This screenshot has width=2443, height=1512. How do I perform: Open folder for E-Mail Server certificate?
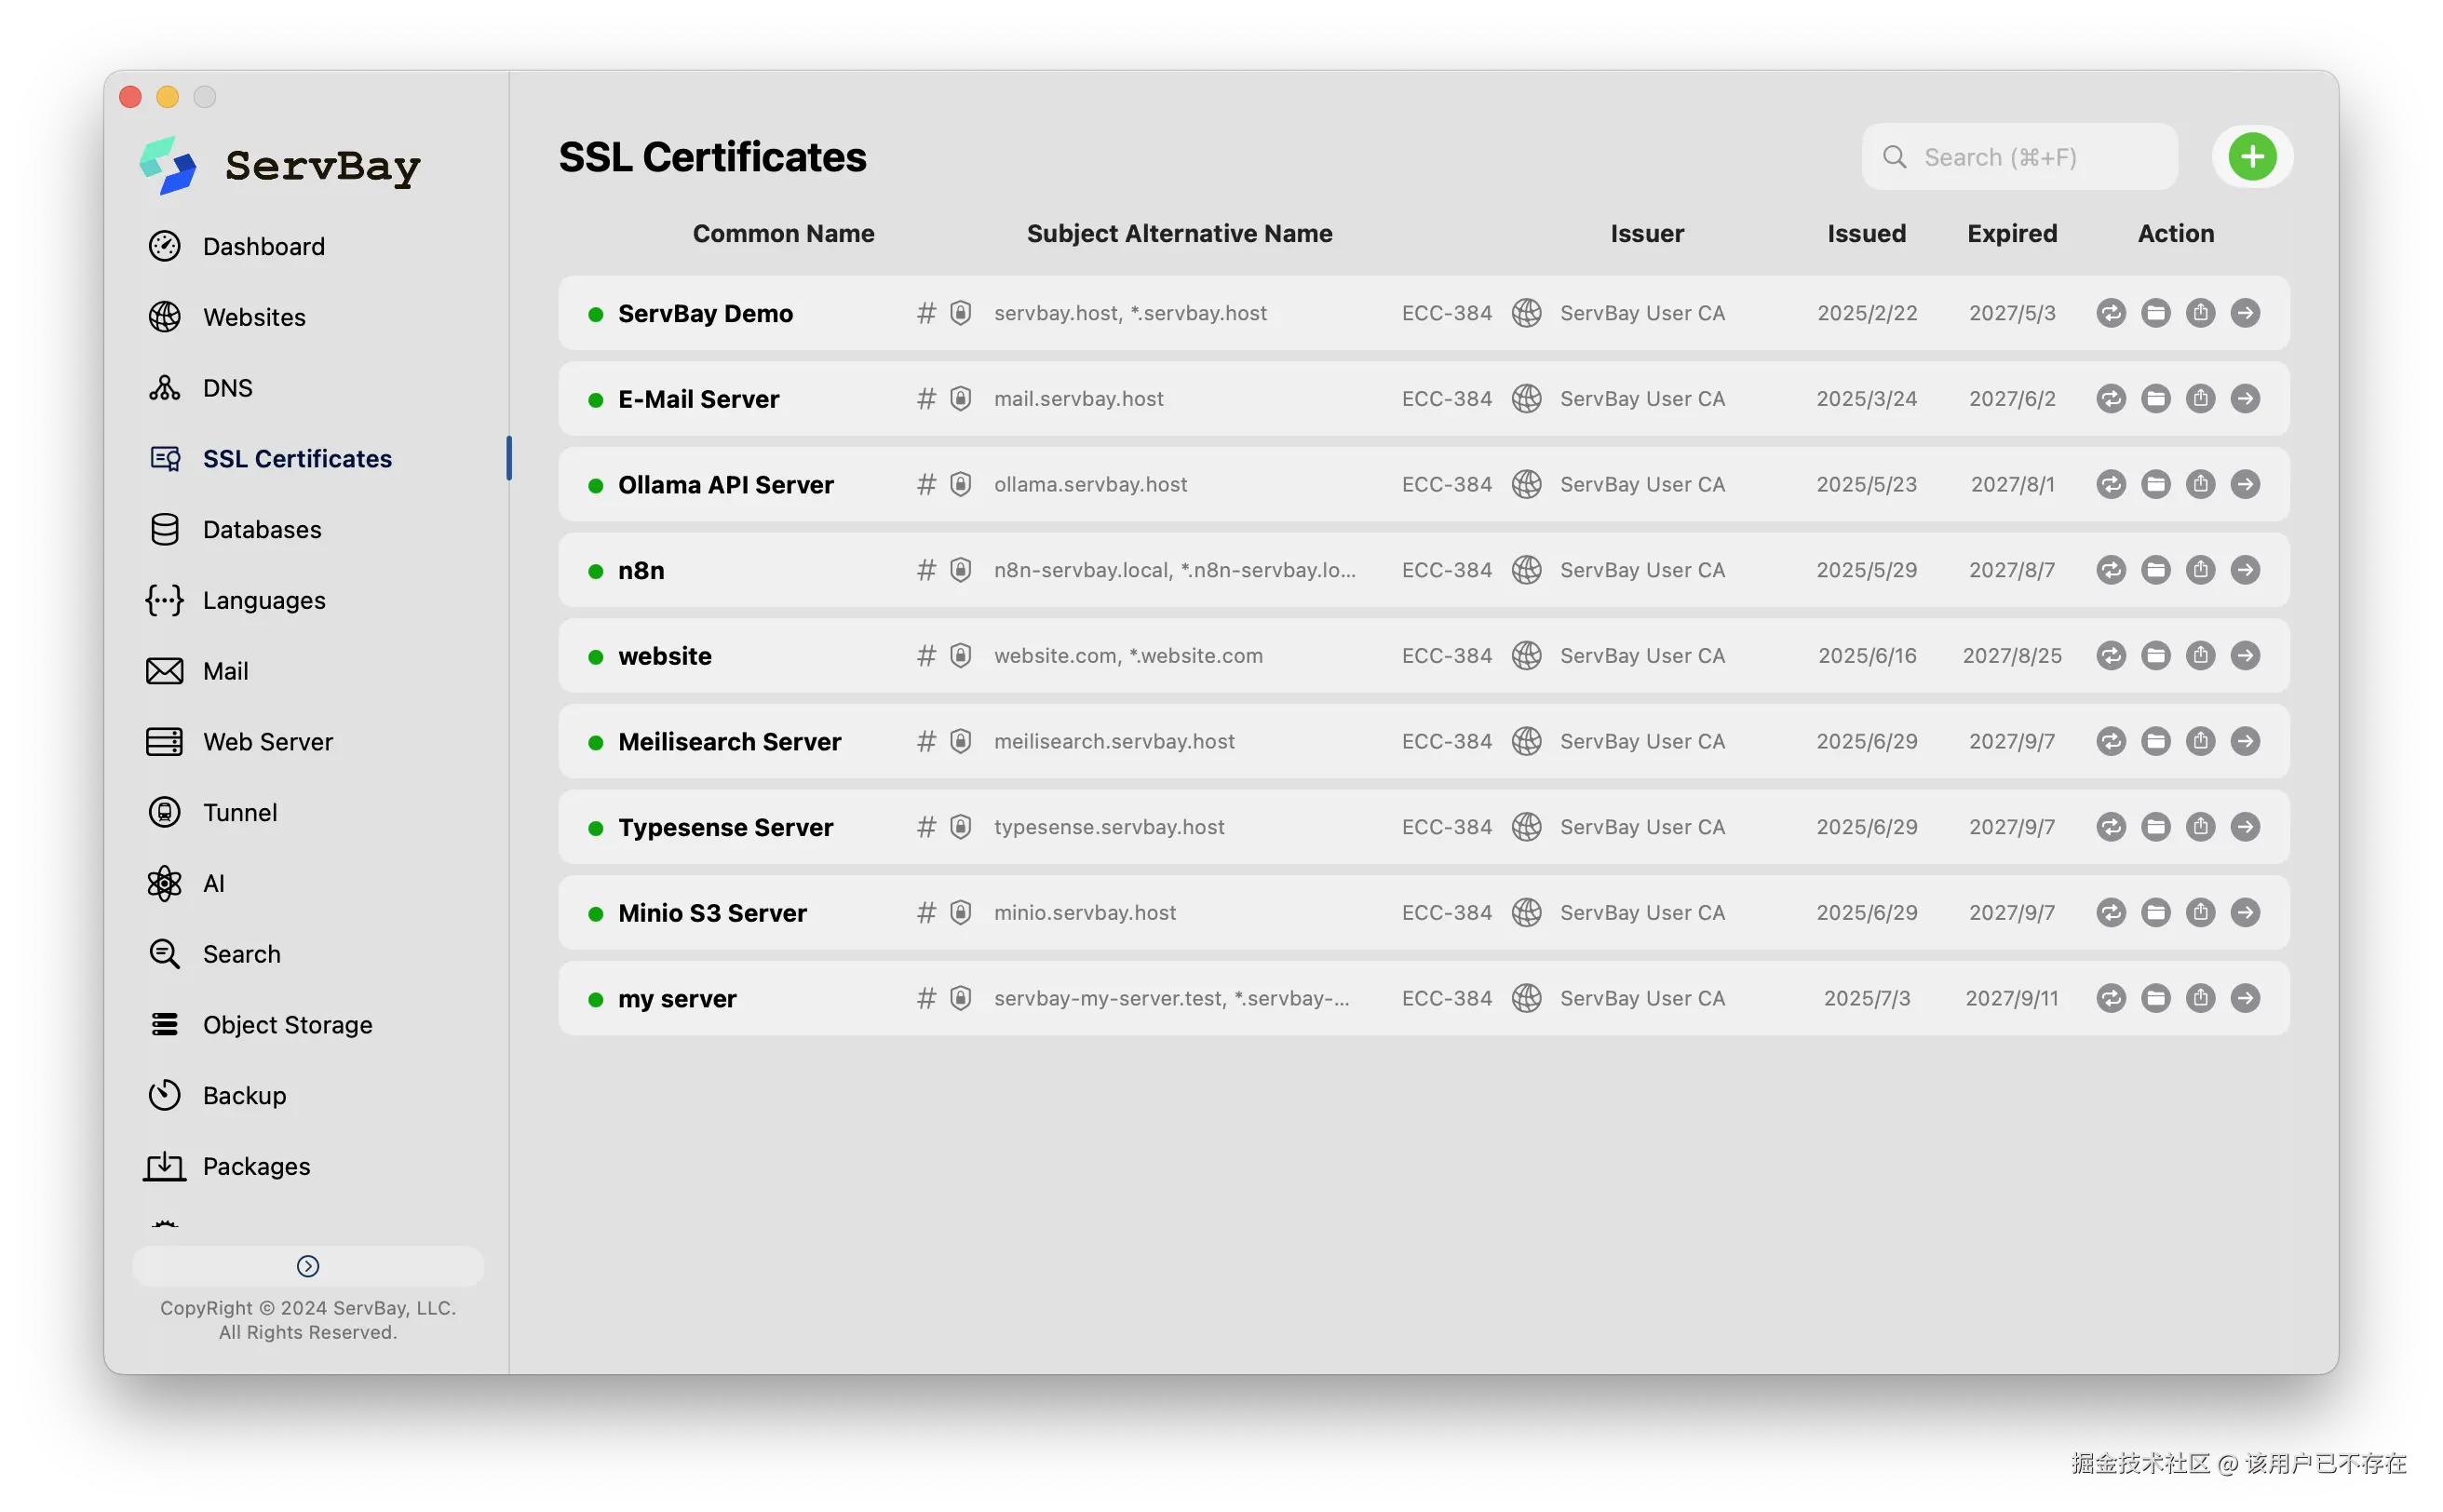point(2155,399)
